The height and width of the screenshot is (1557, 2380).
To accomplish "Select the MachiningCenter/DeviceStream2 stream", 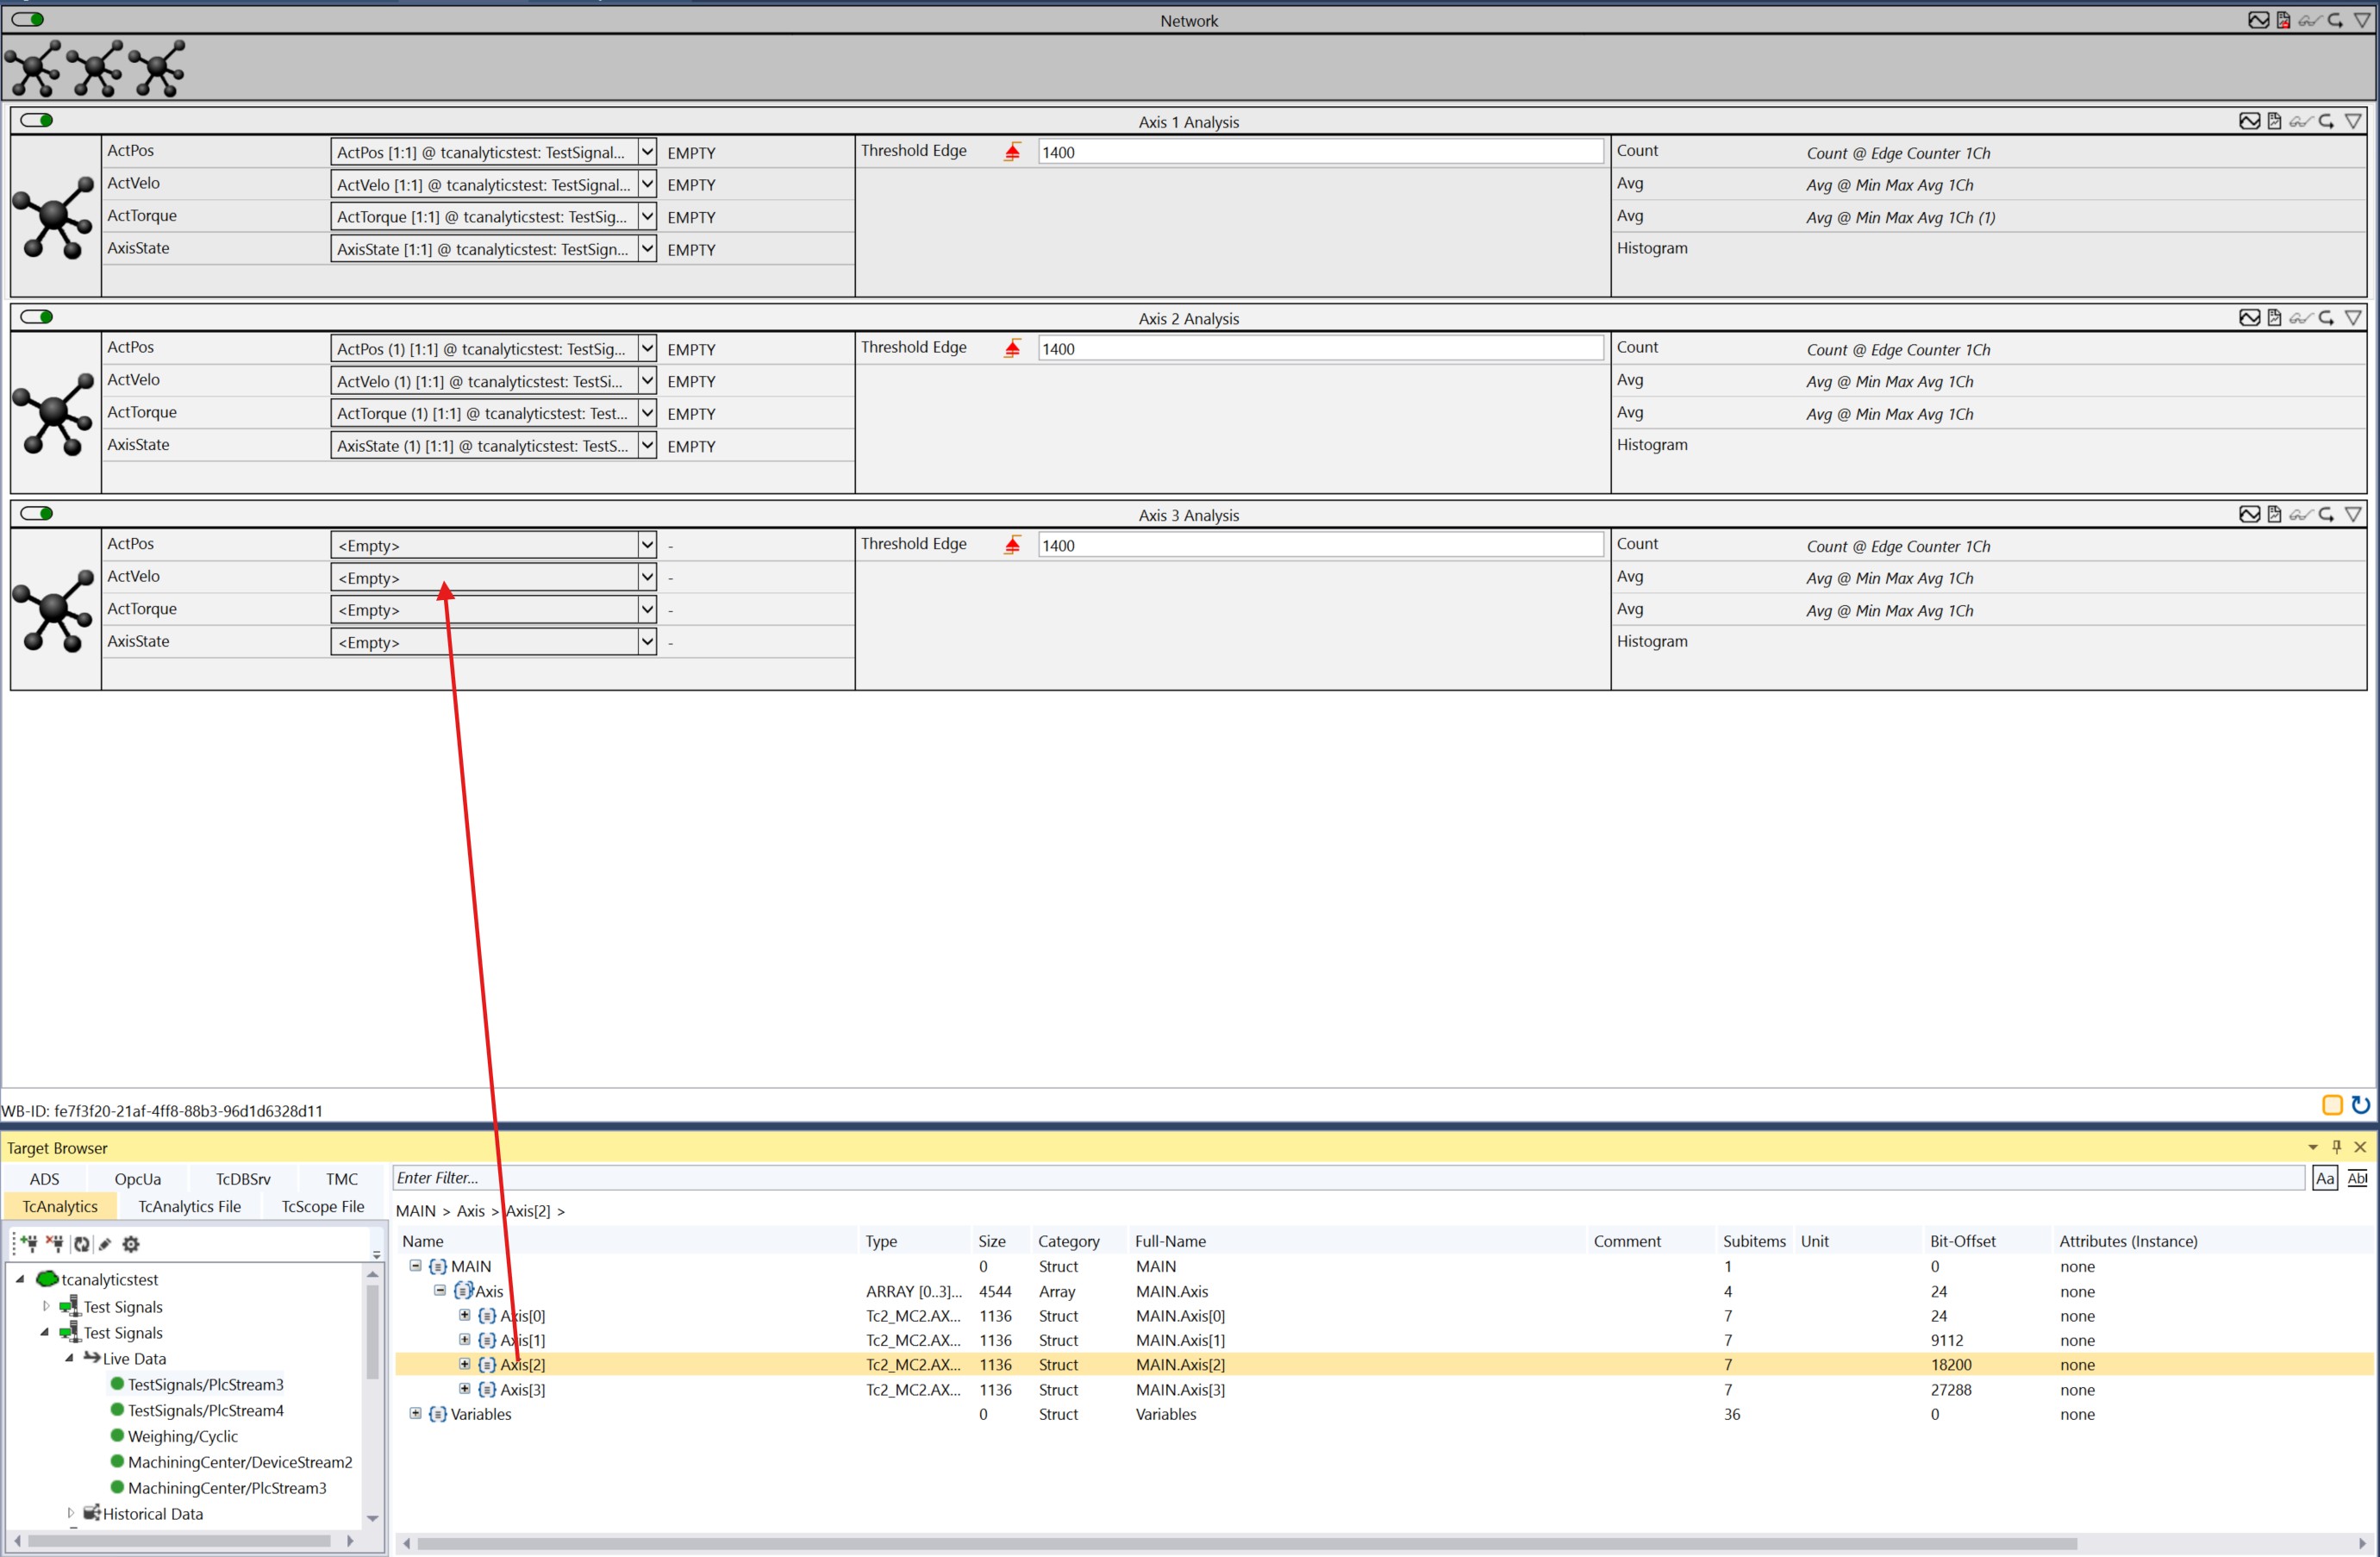I will (x=240, y=1462).
